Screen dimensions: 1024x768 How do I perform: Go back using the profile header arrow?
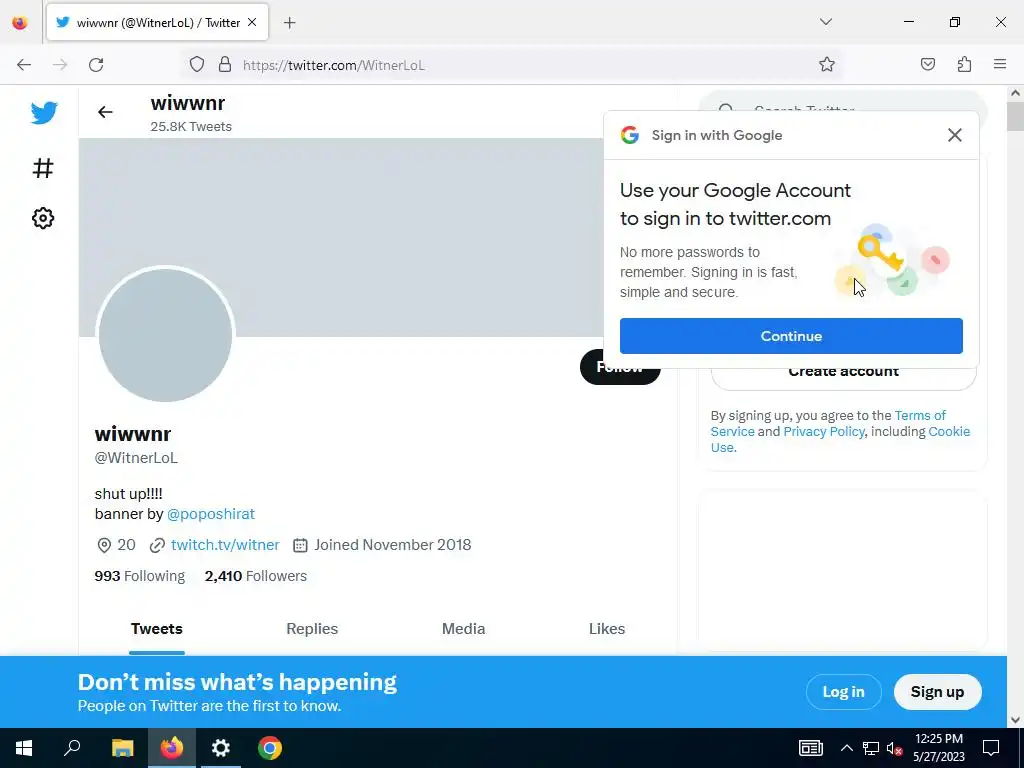pos(105,112)
